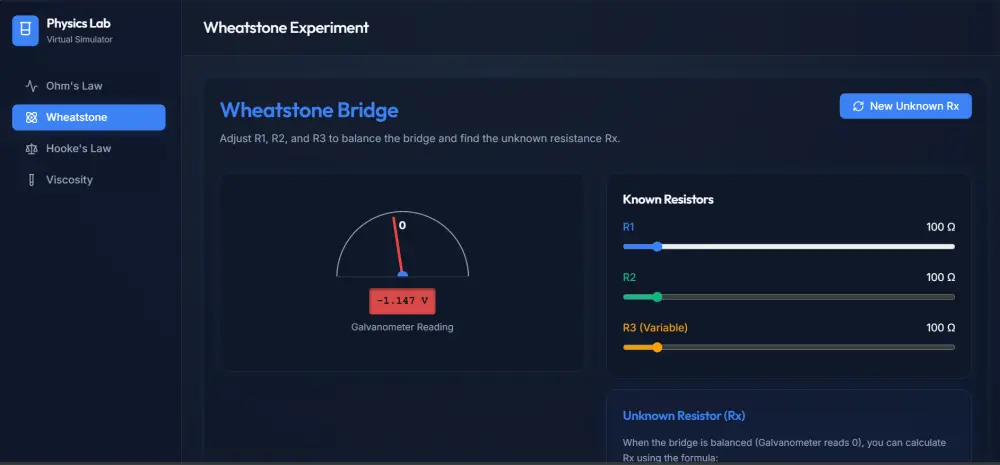Click the 100 Ω value for R3
This screenshot has height=465, width=1000.
coord(941,328)
